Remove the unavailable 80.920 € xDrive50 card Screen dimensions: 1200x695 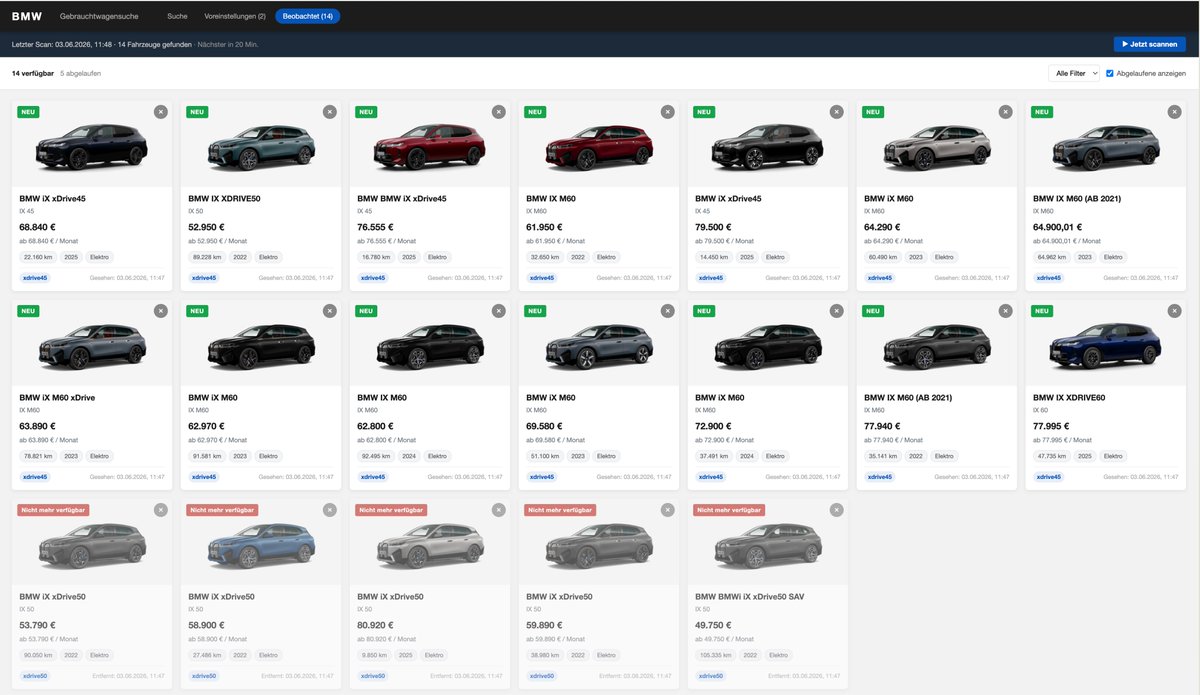pos(498,510)
